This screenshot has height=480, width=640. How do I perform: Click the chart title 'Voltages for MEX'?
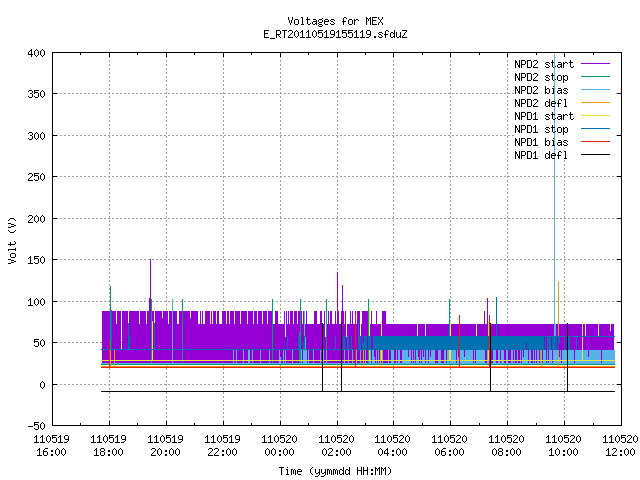point(335,21)
